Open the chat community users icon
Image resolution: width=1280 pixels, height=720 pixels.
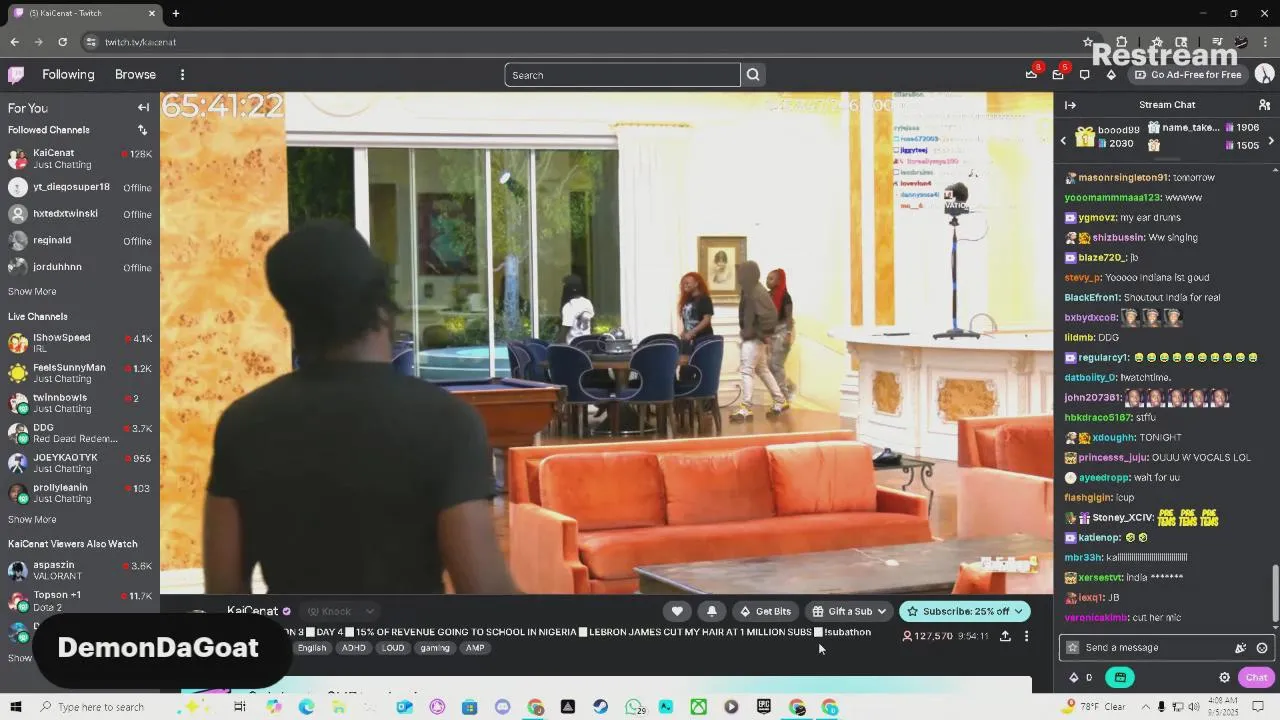click(1264, 105)
